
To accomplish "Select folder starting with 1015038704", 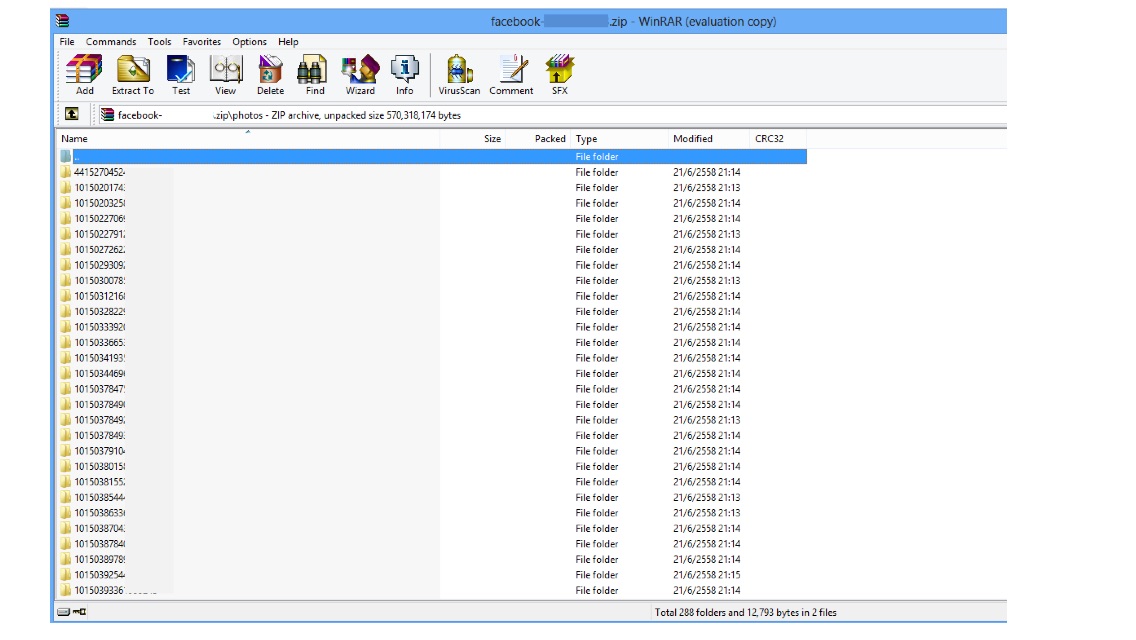I will pos(433,528).
